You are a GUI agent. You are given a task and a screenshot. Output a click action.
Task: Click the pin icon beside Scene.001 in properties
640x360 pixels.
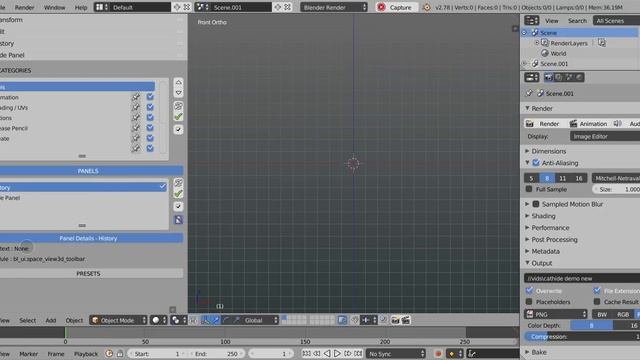point(529,93)
